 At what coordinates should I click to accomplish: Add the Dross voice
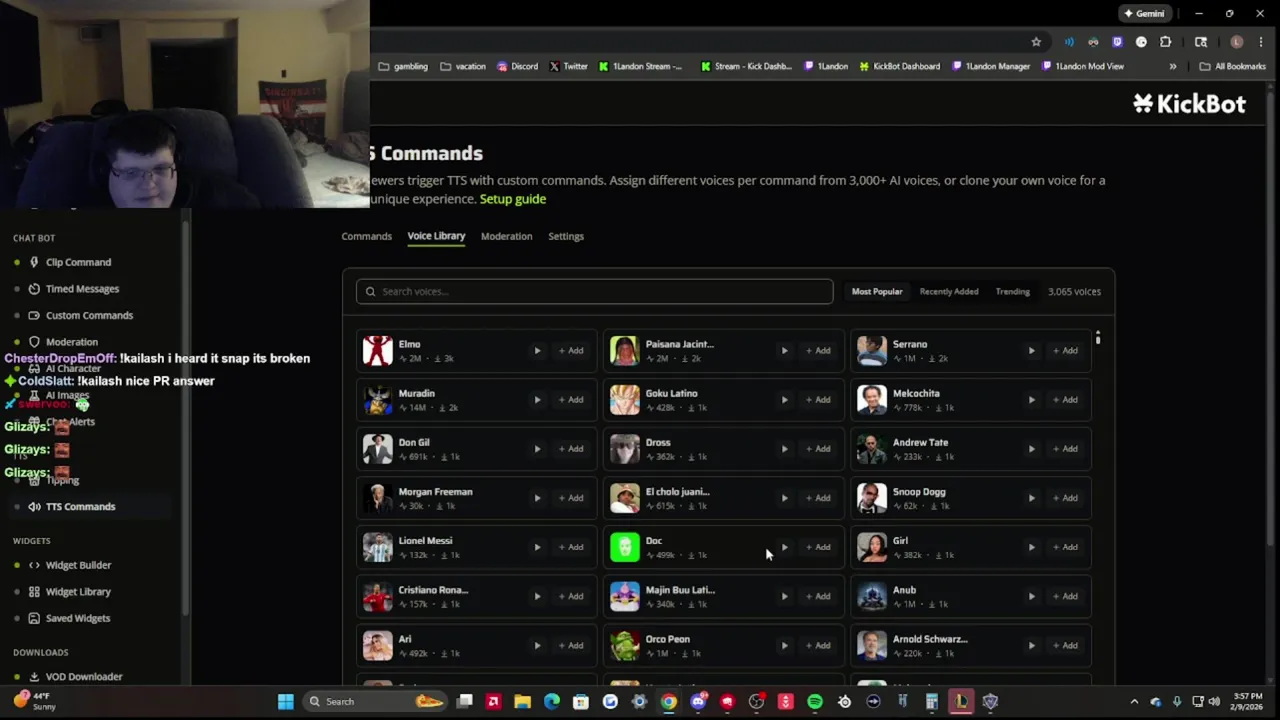(x=818, y=449)
